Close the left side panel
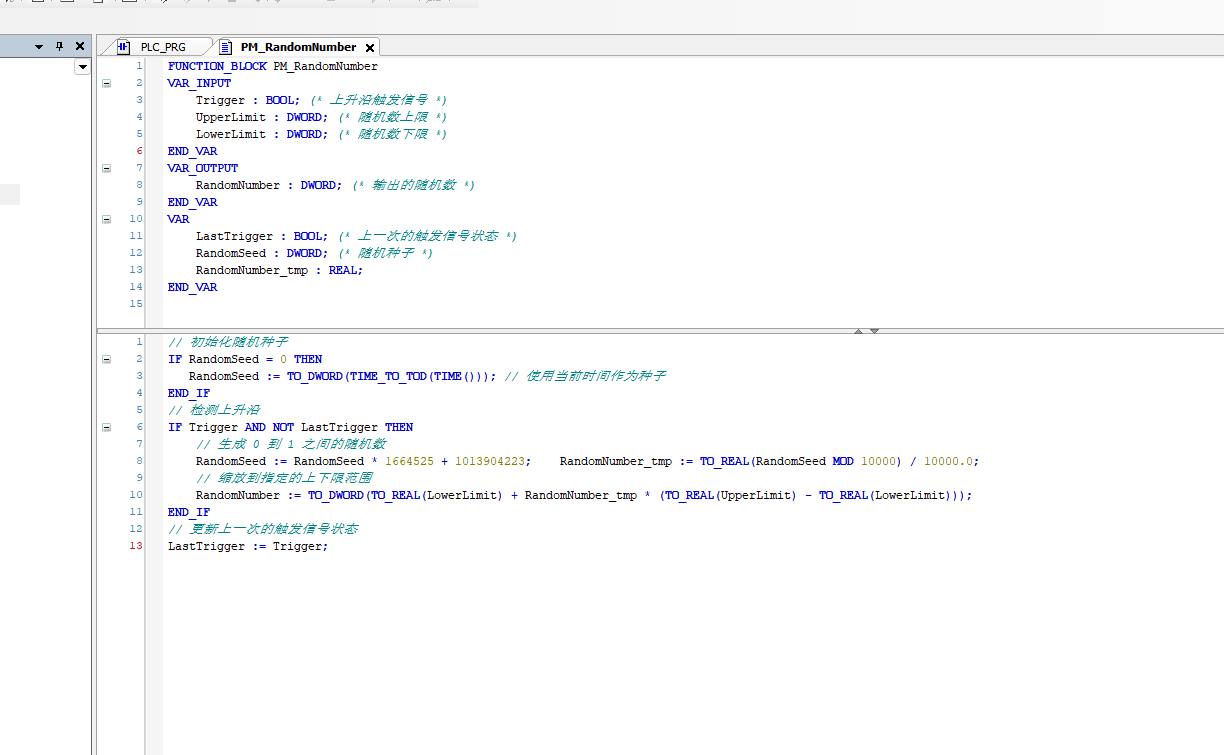The width and height of the screenshot is (1224, 755). coord(80,46)
